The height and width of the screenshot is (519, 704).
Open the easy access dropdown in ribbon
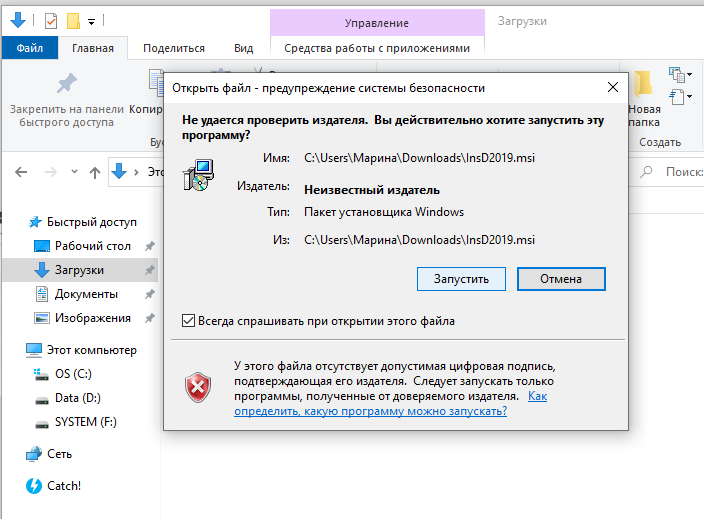click(x=680, y=97)
